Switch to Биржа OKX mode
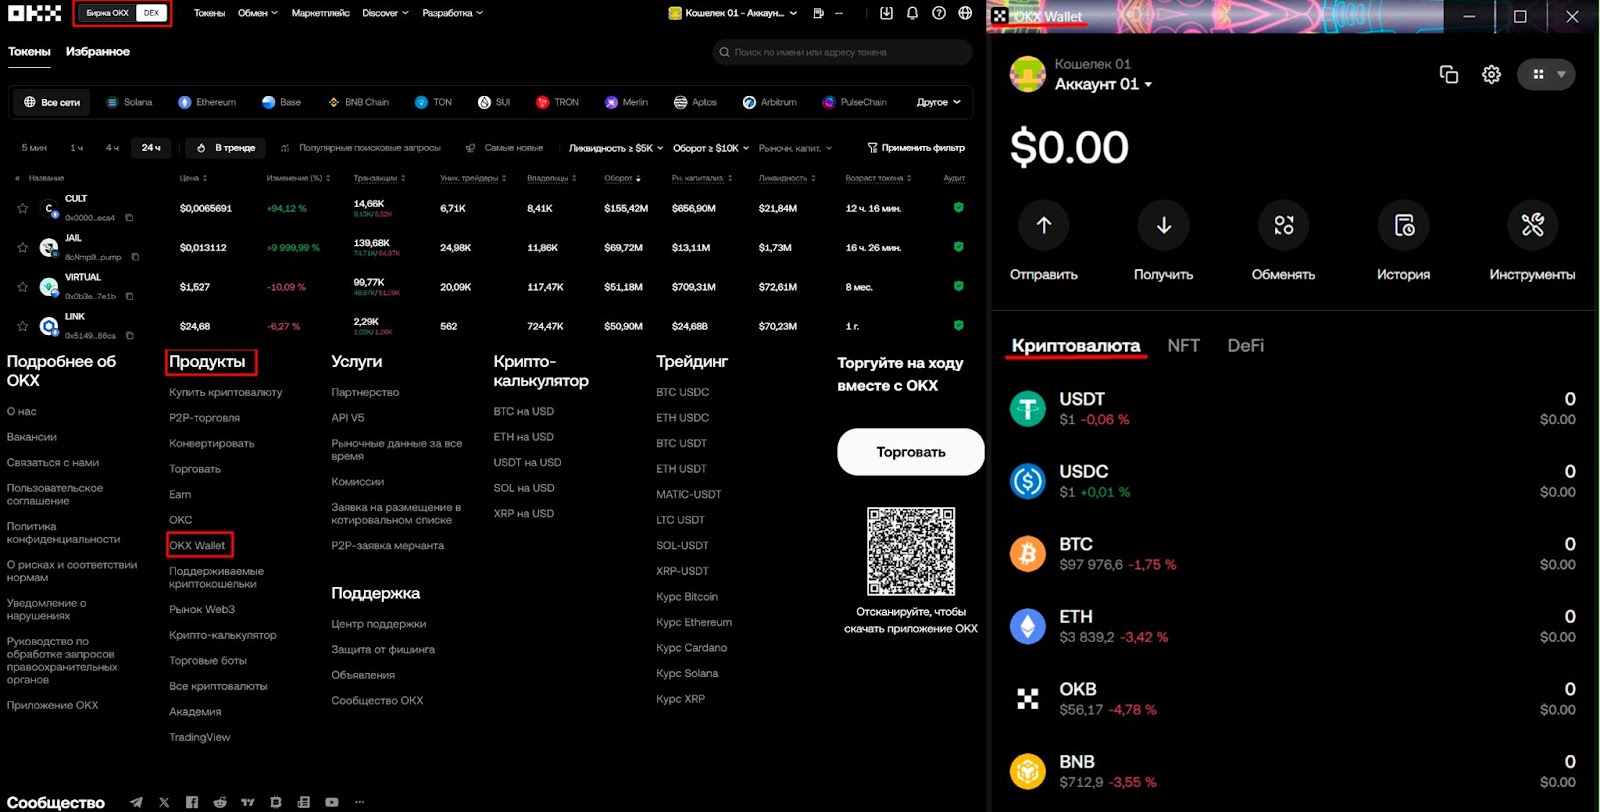 [x=108, y=13]
